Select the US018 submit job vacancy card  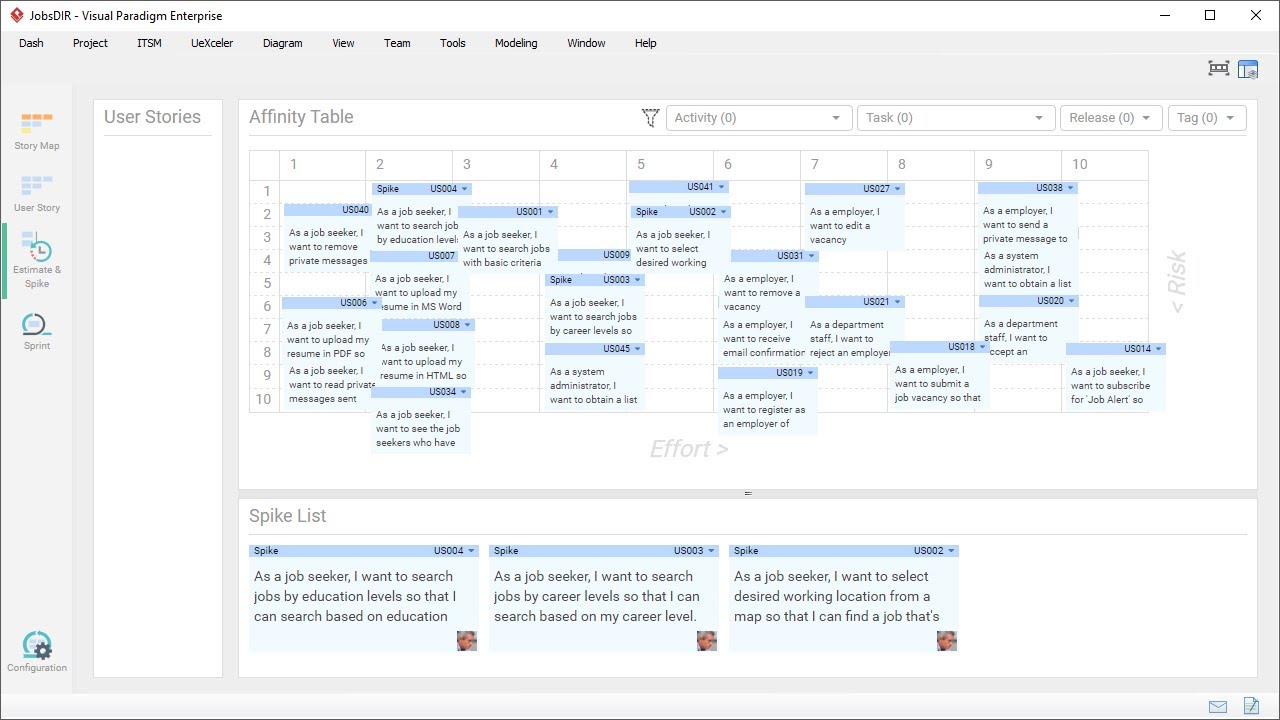pyautogui.click(x=939, y=375)
